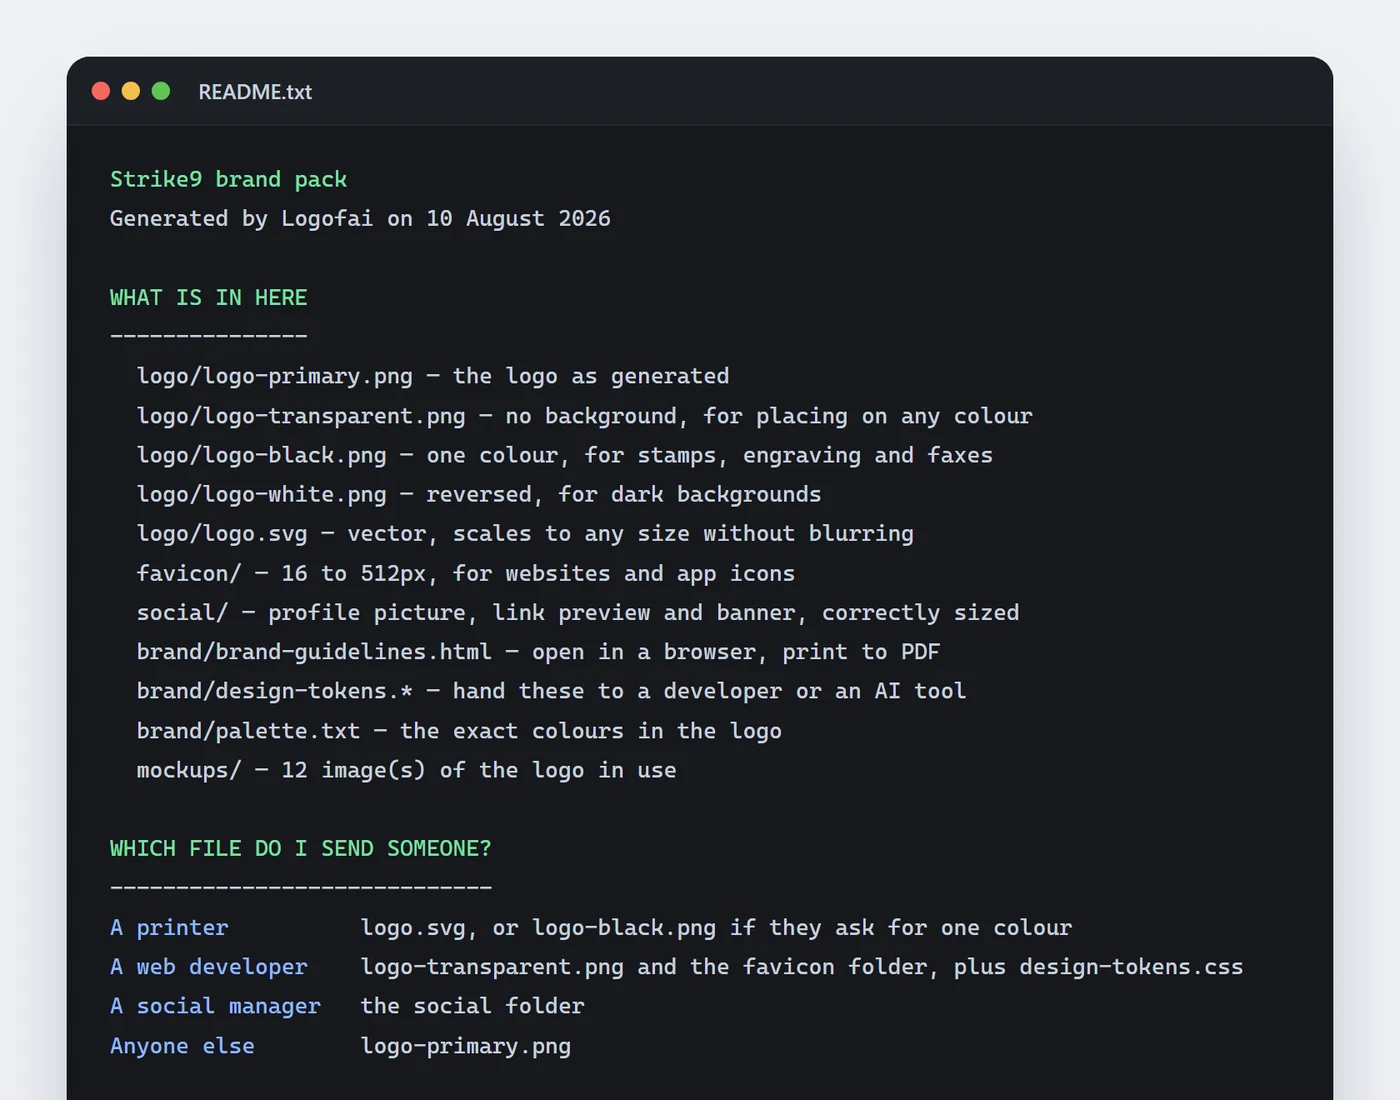Click the 'A printer' label
The width and height of the screenshot is (1400, 1100).
coord(169,927)
